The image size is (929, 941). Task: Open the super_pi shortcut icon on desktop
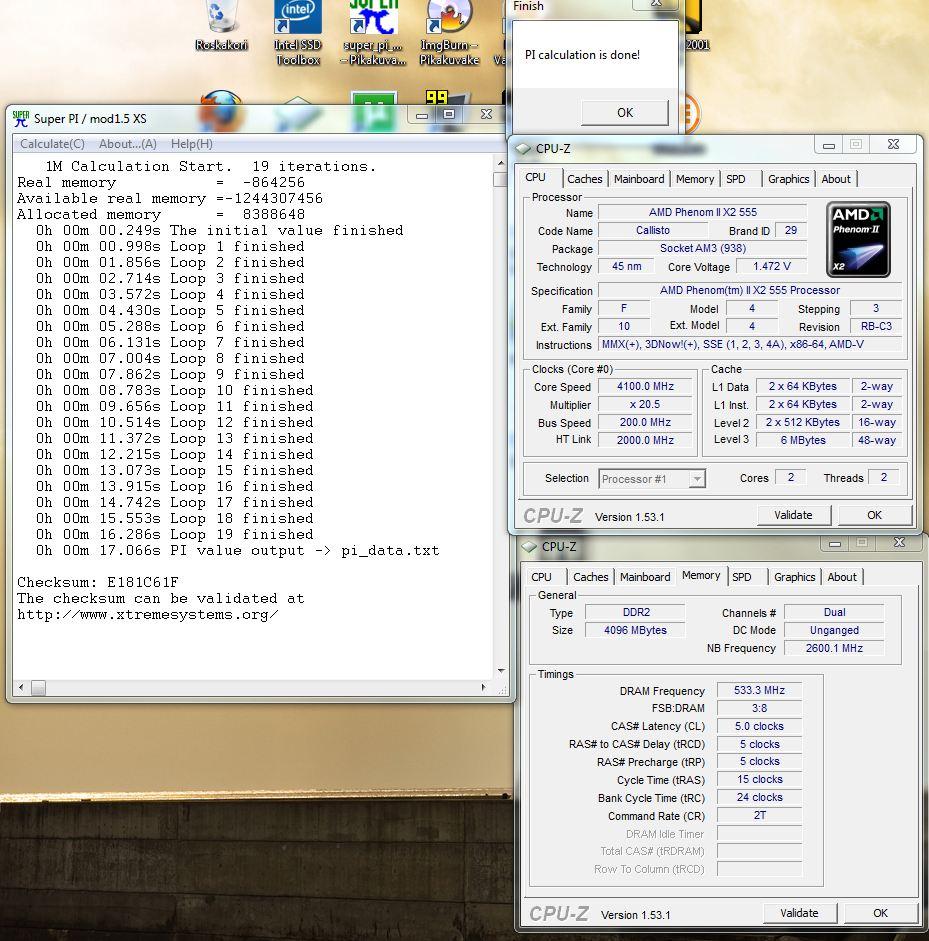[373, 33]
